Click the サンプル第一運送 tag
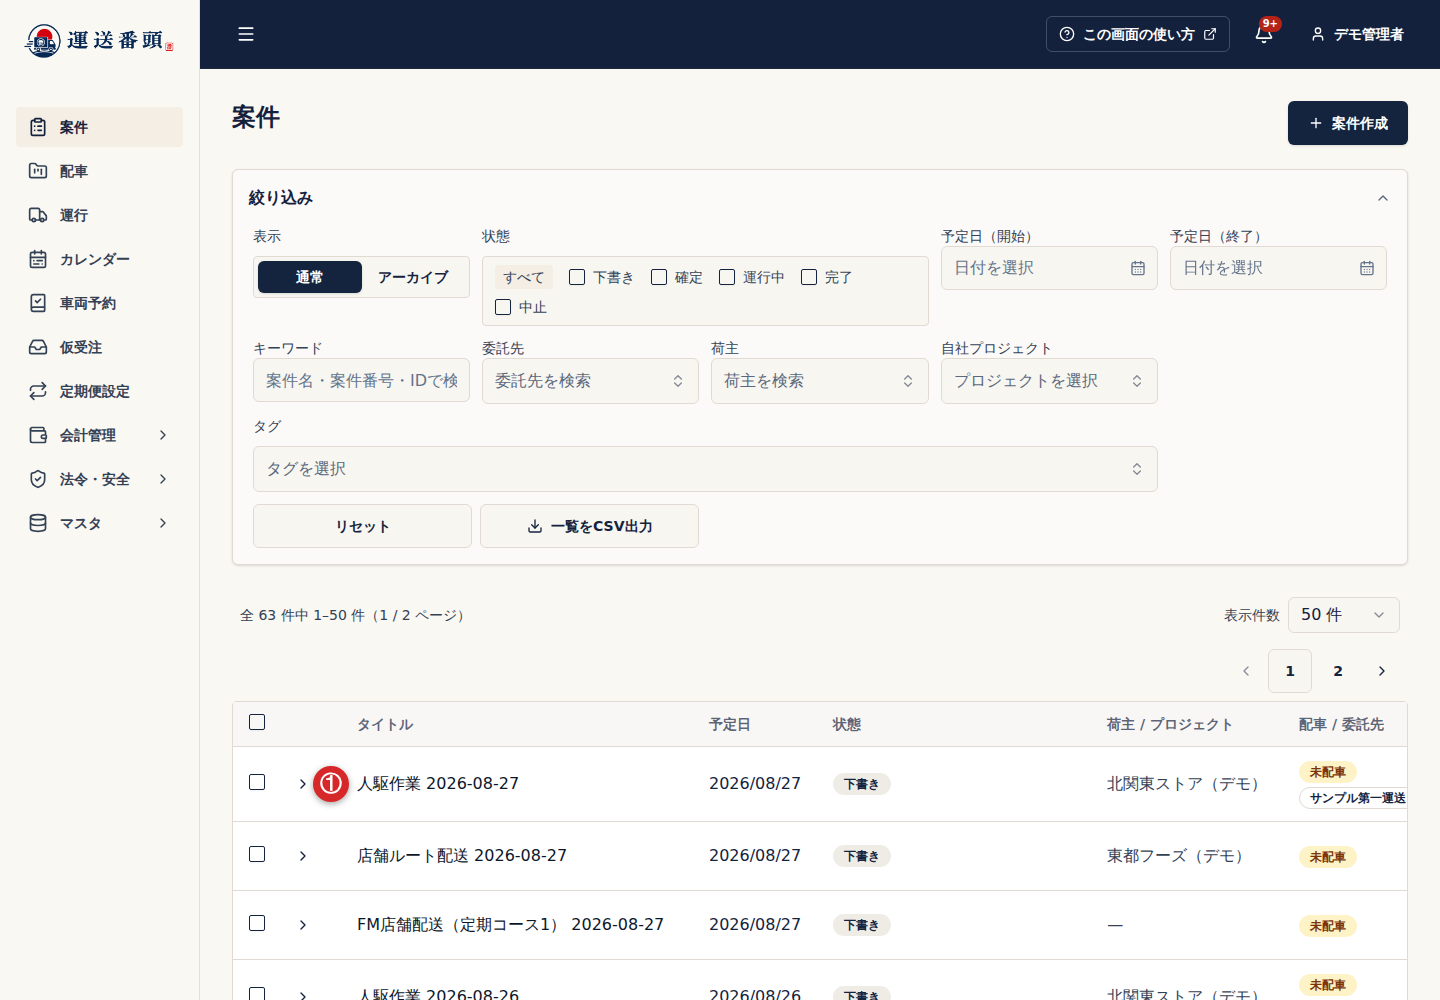Screen dimensions: 1440x1000 (x=1355, y=798)
